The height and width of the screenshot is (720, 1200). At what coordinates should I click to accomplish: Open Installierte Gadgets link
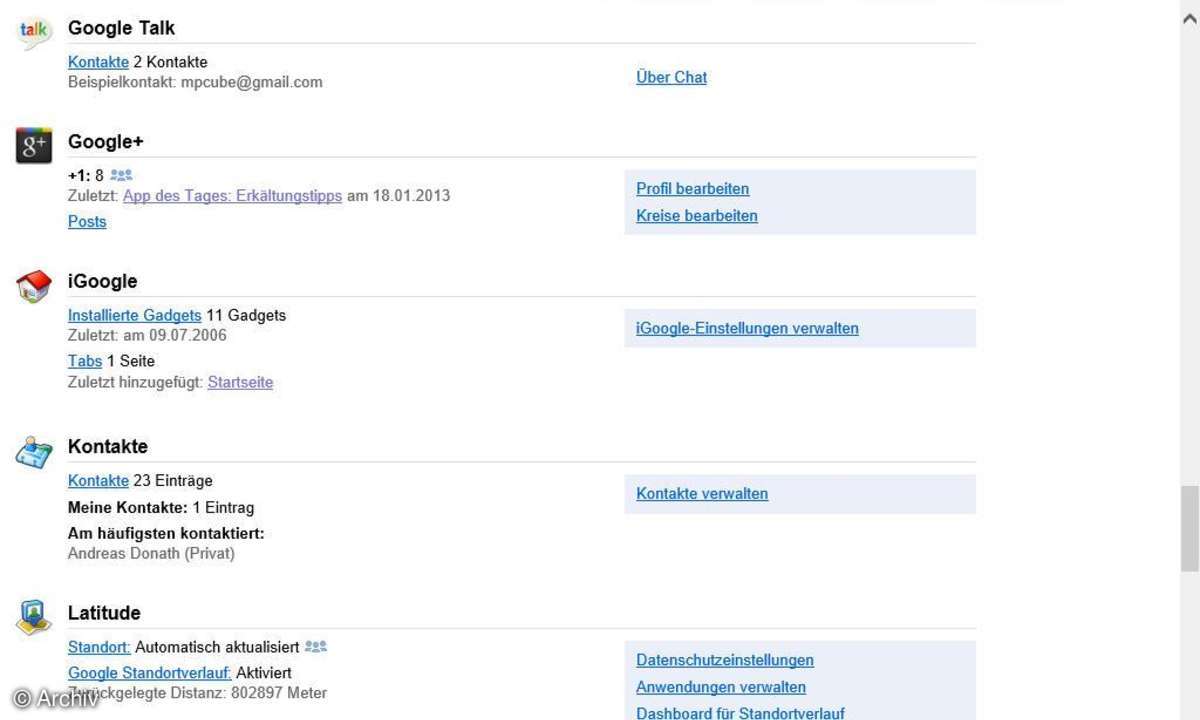(134, 315)
